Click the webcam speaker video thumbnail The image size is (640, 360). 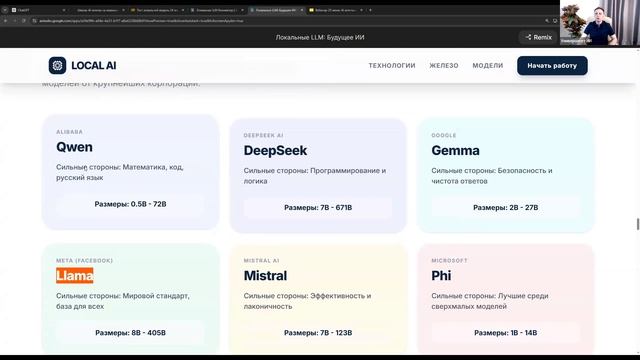pos(600,22)
